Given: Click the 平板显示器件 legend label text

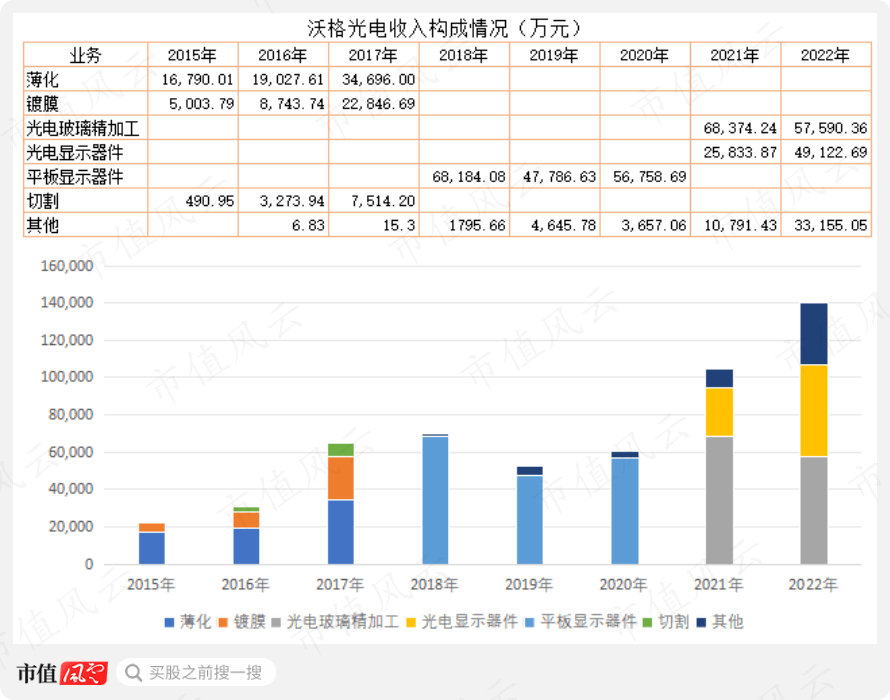Looking at the screenshot, I should pyautogui.click(x=588, y=622).
